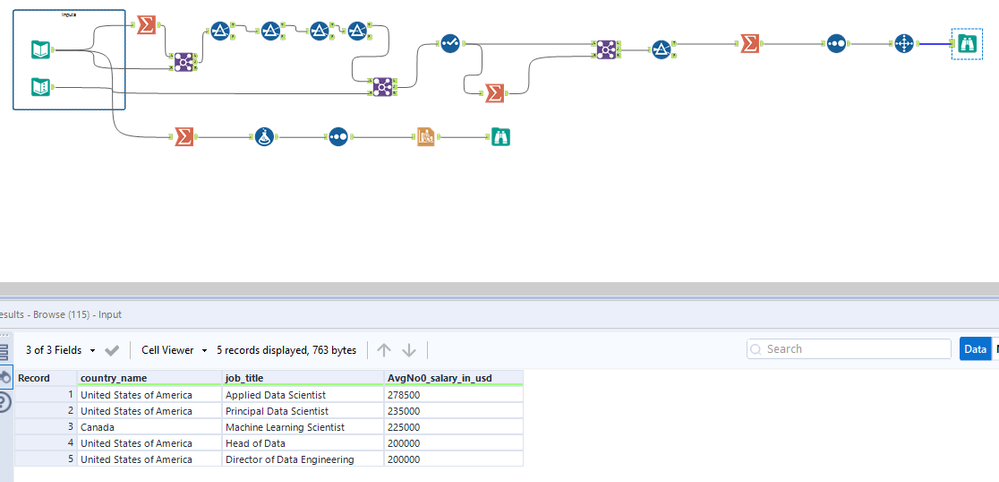Click the Summarize tool below the Select tool
The width and height of the screenshot is (999, 482).
point(494,93)
